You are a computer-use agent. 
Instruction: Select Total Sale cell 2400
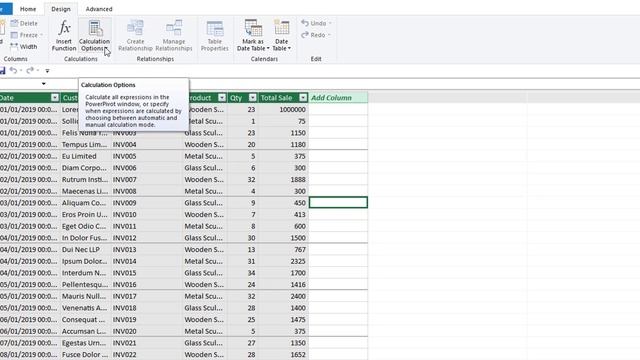tap(283, 296)
